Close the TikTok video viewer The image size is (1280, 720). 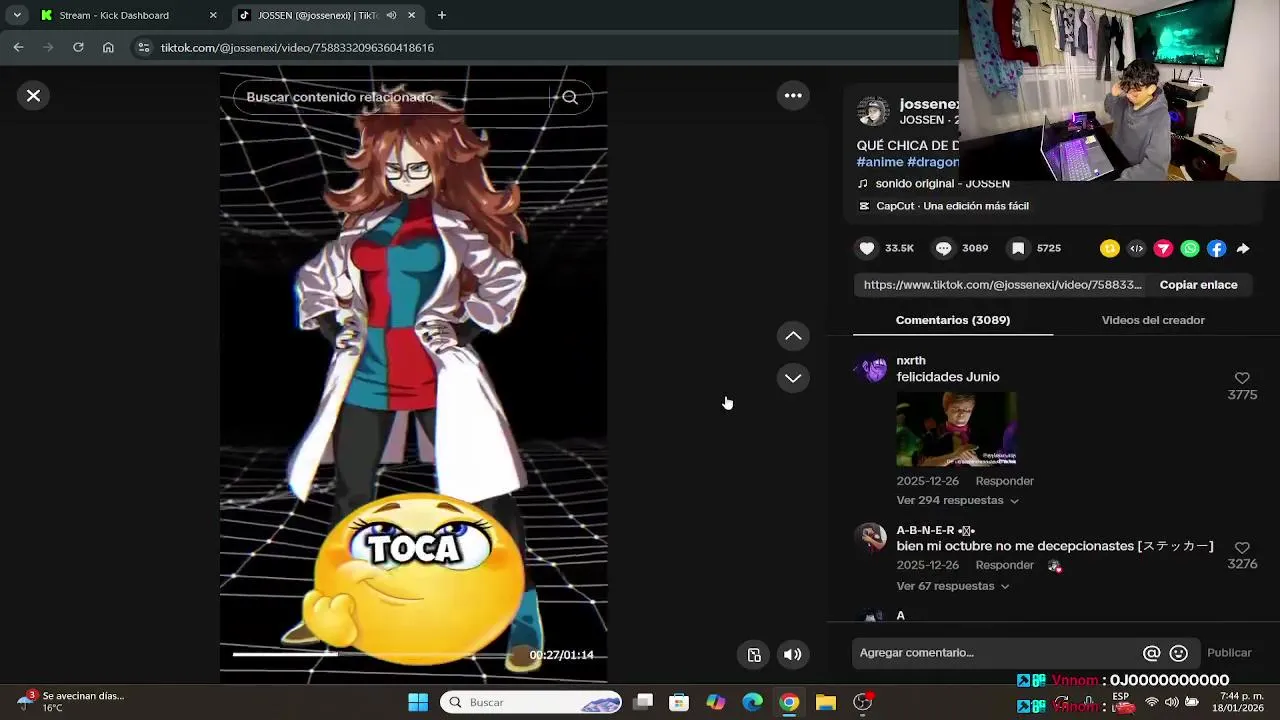[x=33, y=96]
